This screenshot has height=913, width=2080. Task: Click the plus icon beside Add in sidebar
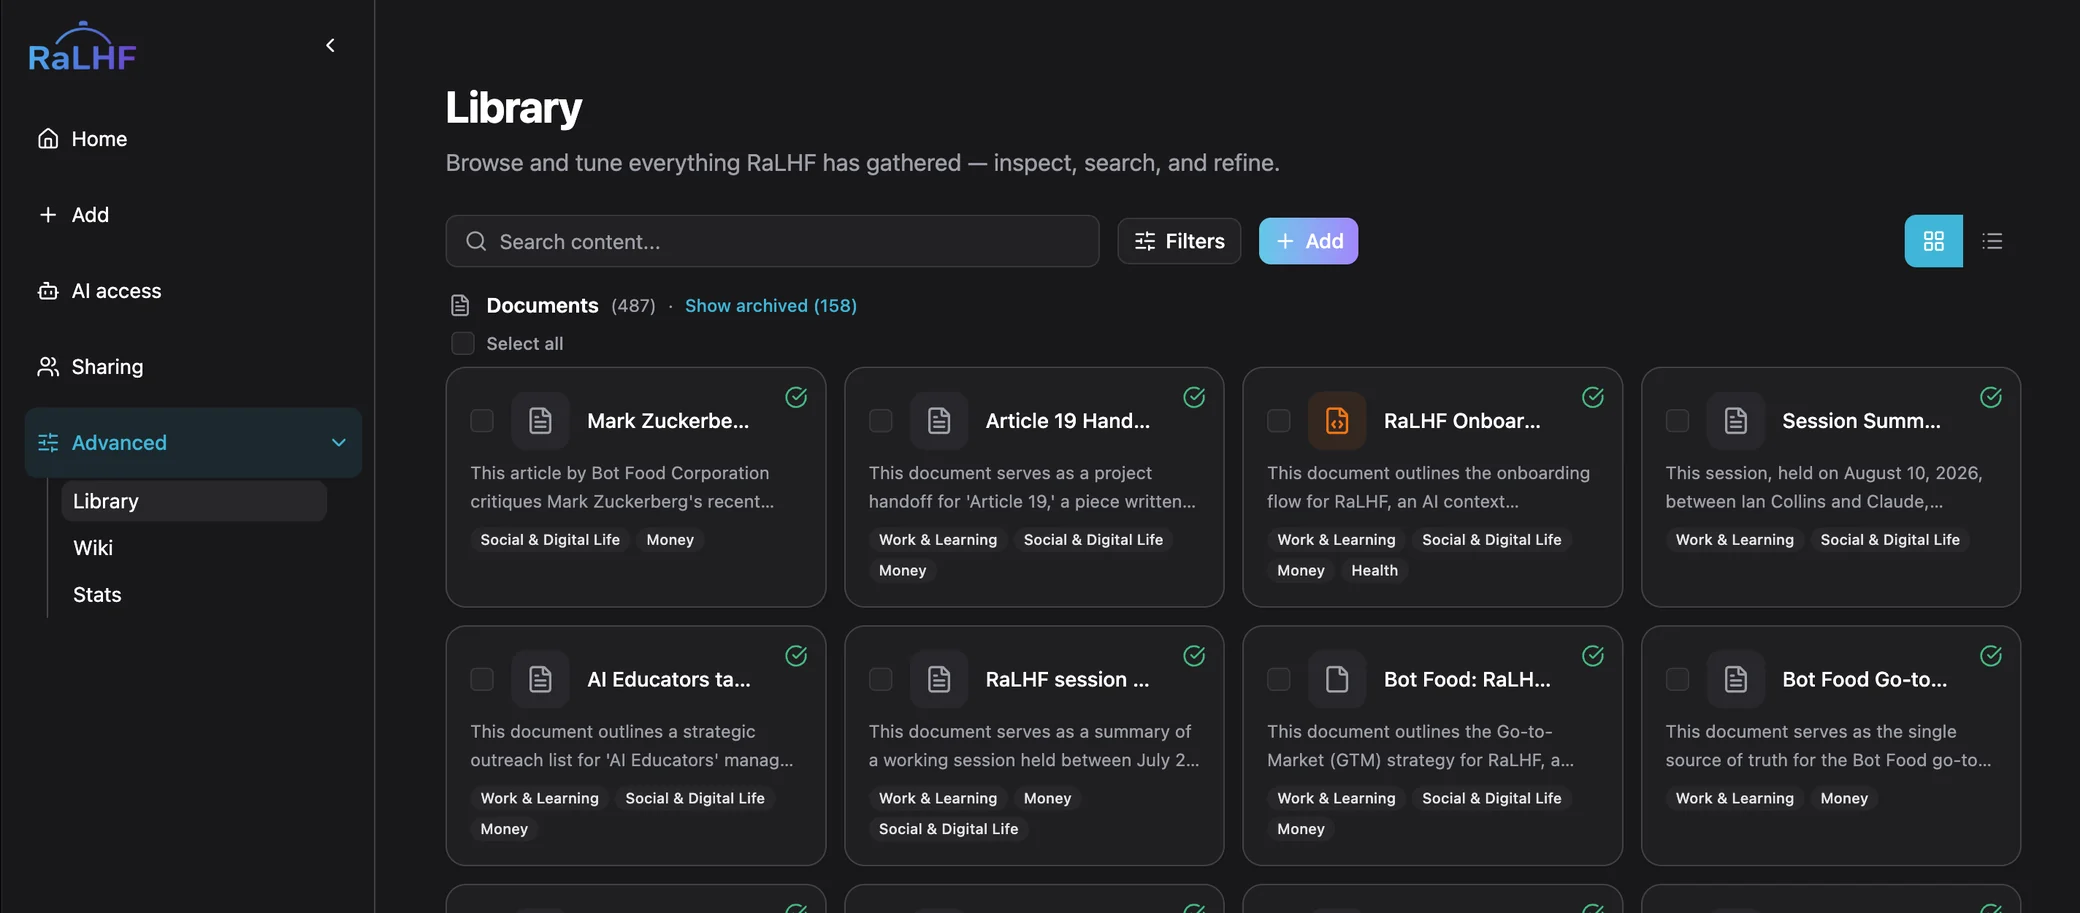pyautogui.click(x=48, y=215)
